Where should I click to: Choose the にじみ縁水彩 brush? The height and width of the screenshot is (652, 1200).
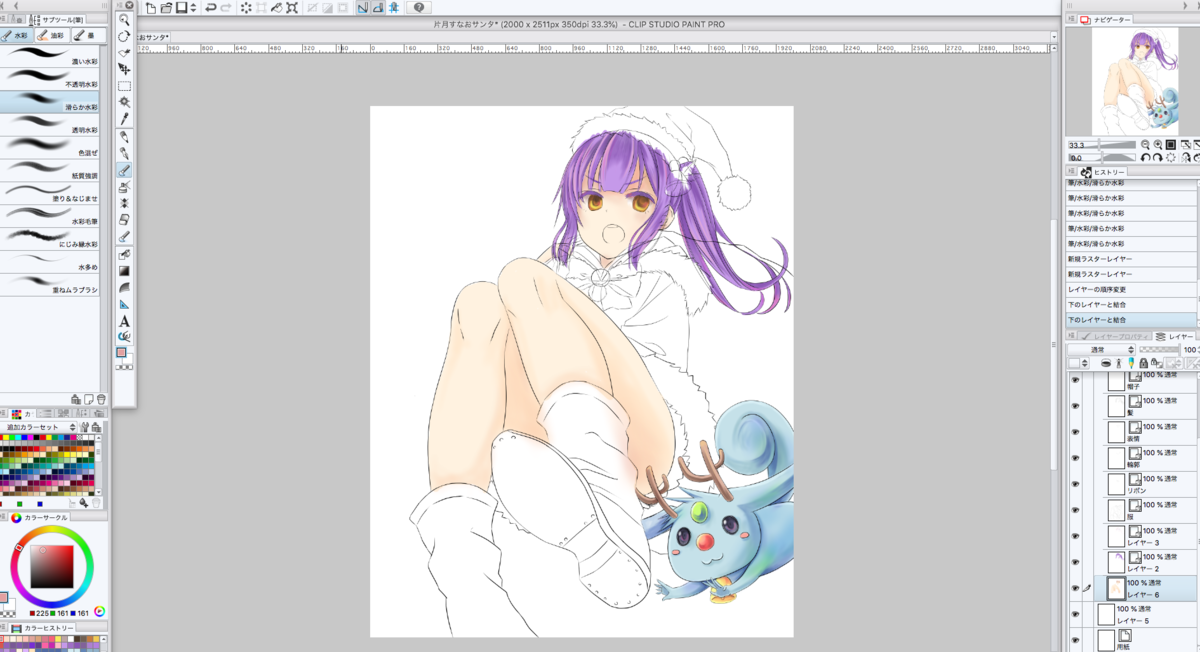(51, 237)
